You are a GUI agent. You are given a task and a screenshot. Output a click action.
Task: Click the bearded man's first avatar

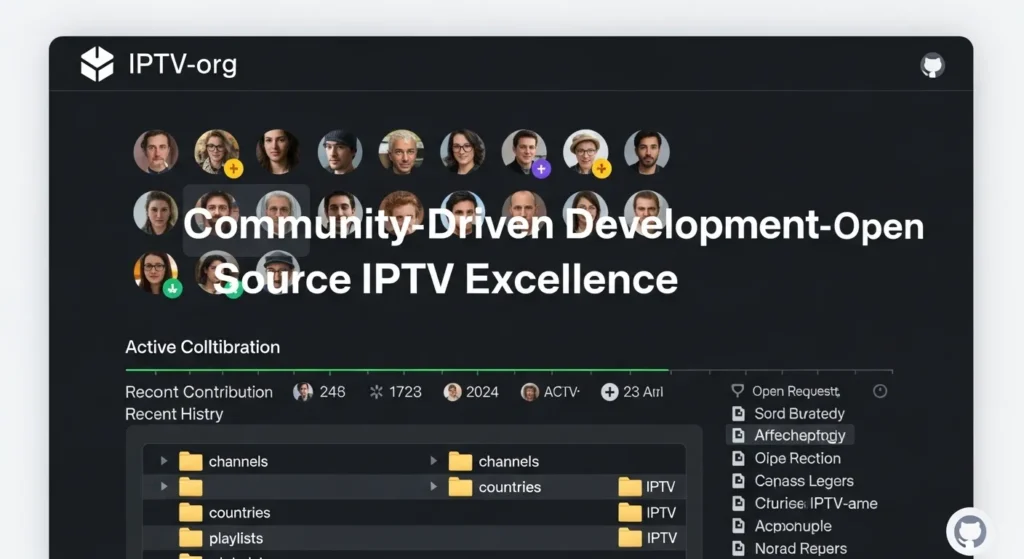[155, 151]
